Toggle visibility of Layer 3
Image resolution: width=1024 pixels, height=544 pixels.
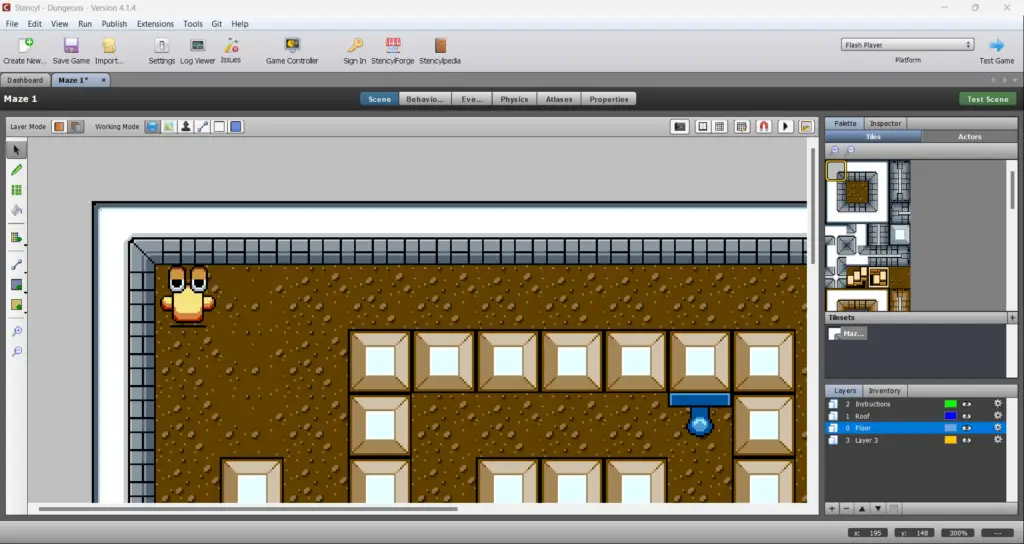pos(967,440)
